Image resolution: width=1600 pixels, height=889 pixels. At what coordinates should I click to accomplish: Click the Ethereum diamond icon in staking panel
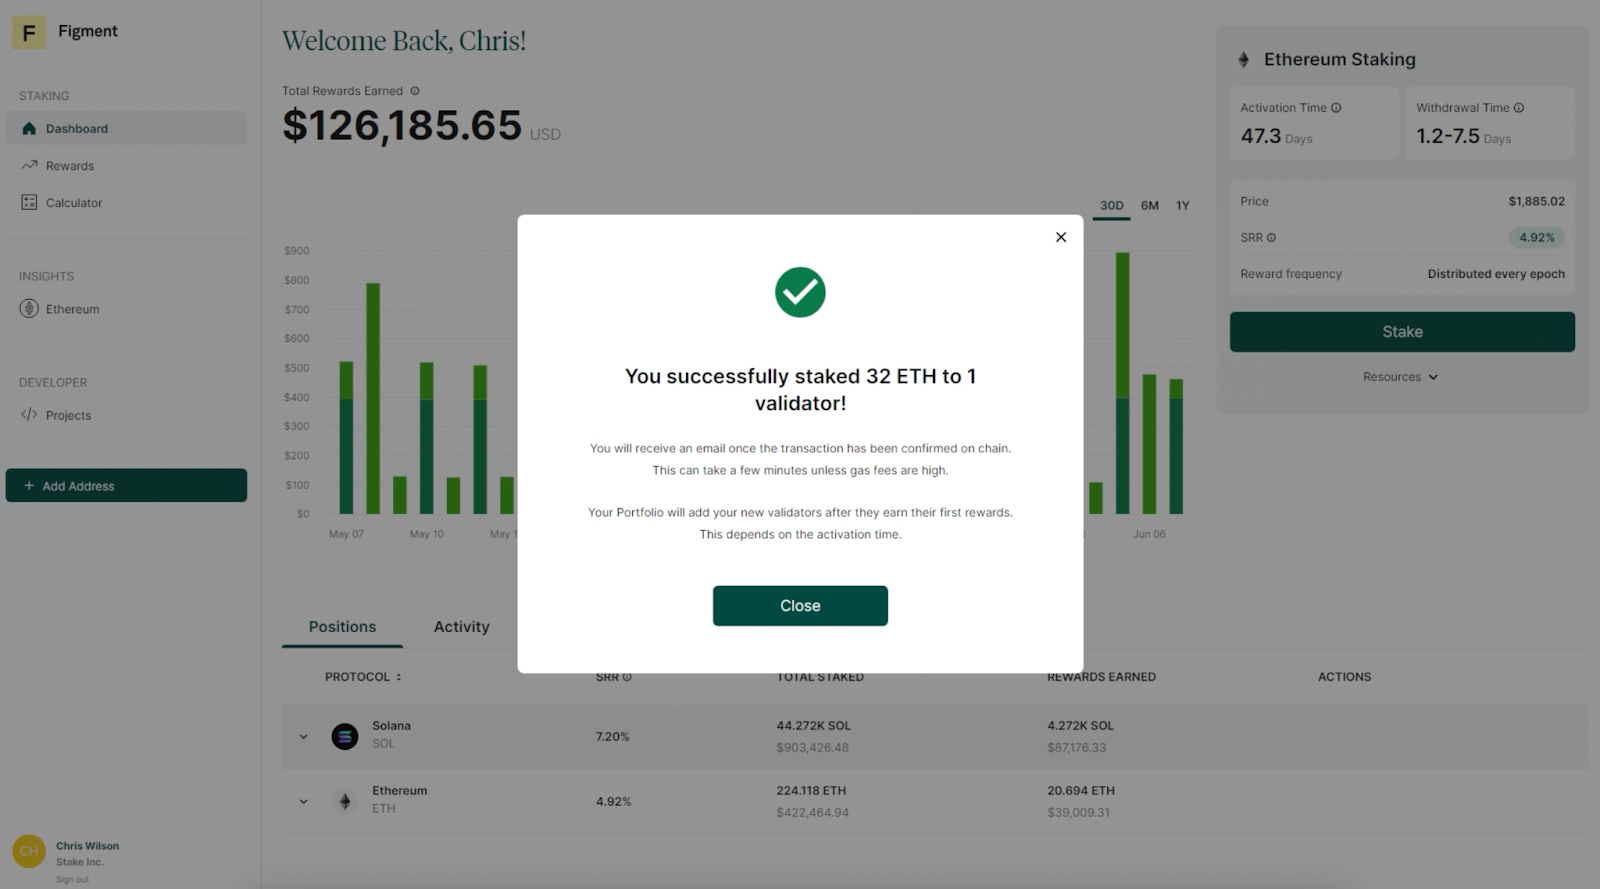pyautogui.click(x=1243, y=60)
